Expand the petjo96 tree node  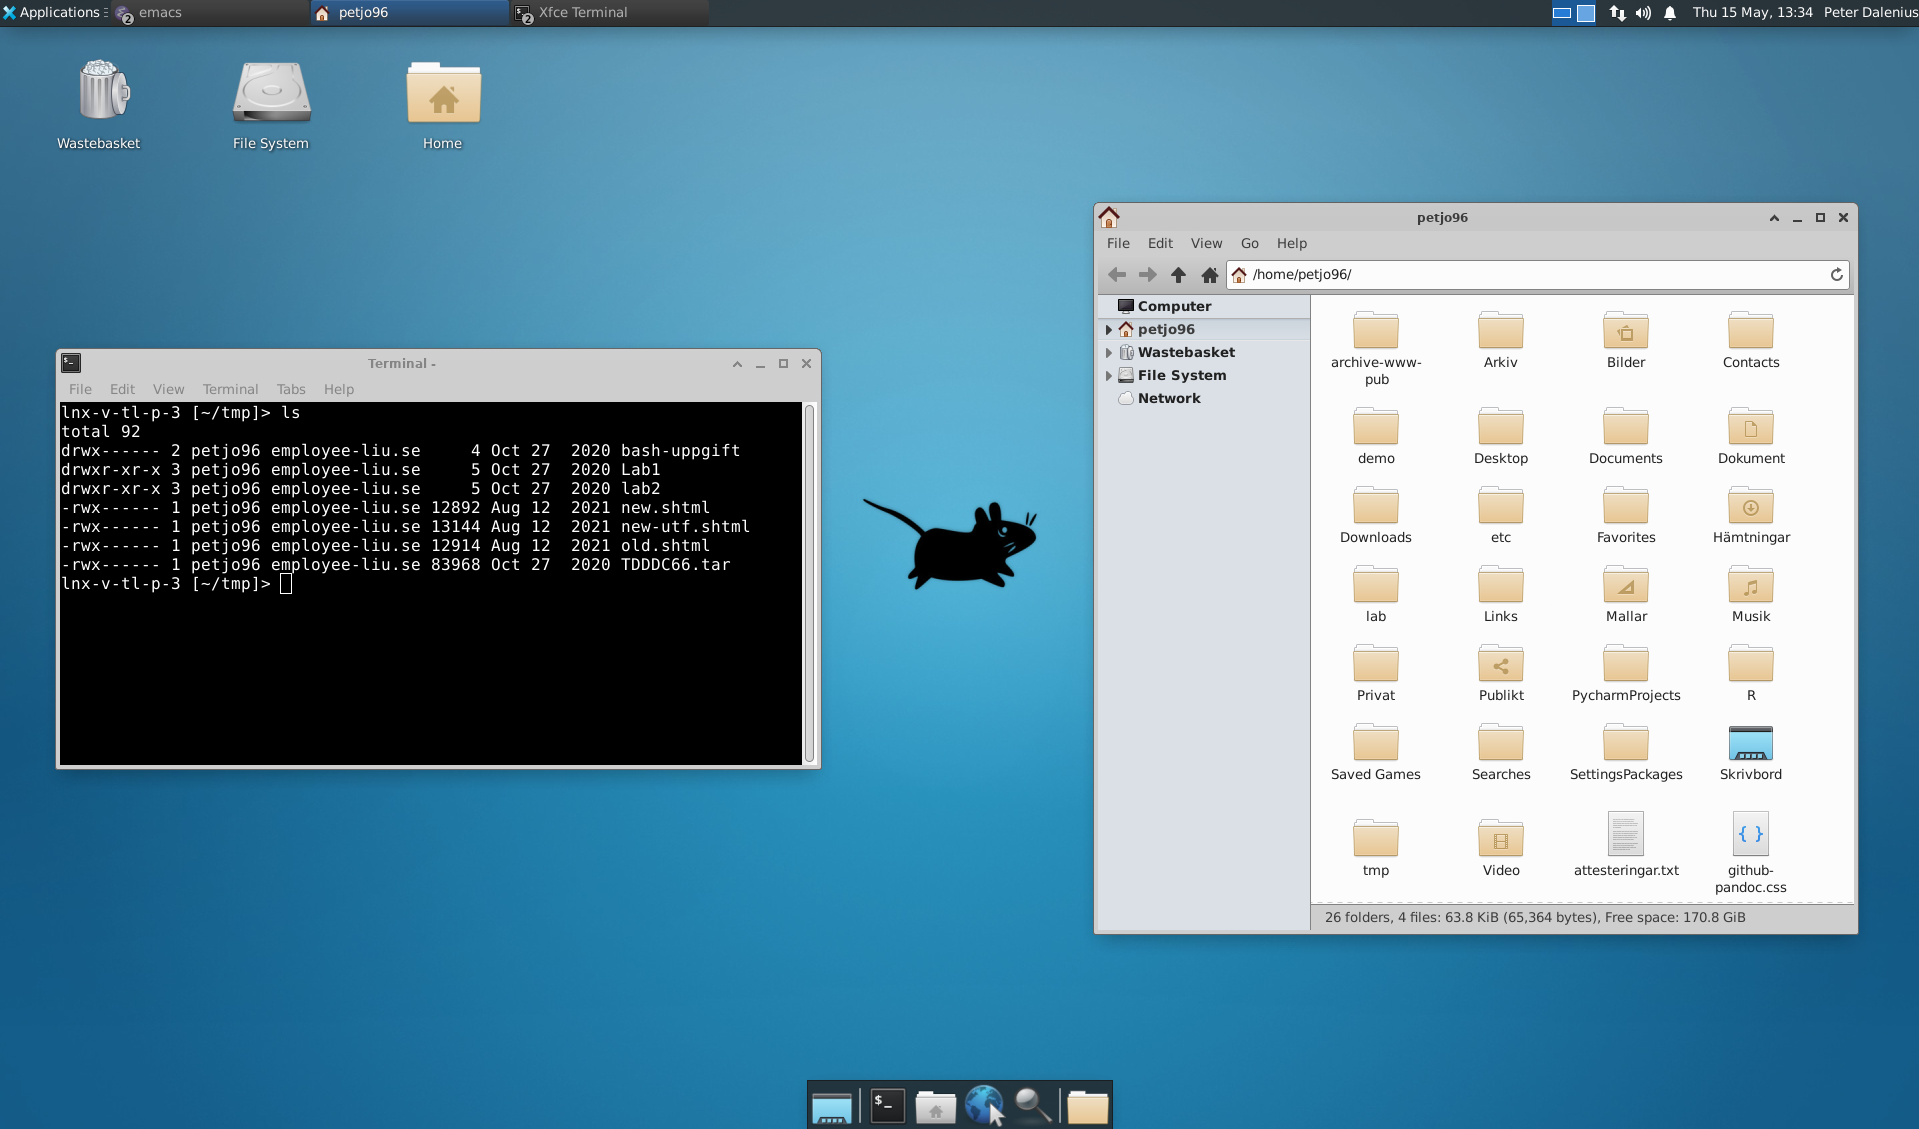(x=1108, y=330)
